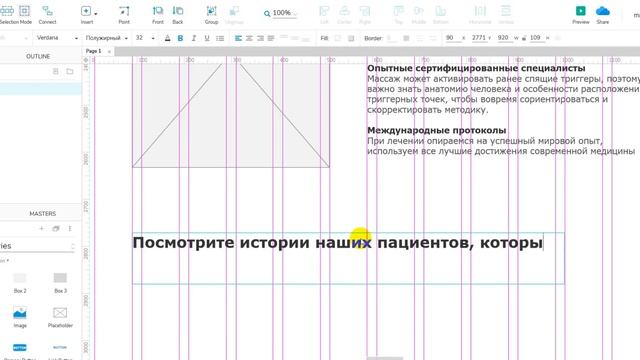640x360 pixels.
Task: Toggle Bold formatting
Action: 180,38
